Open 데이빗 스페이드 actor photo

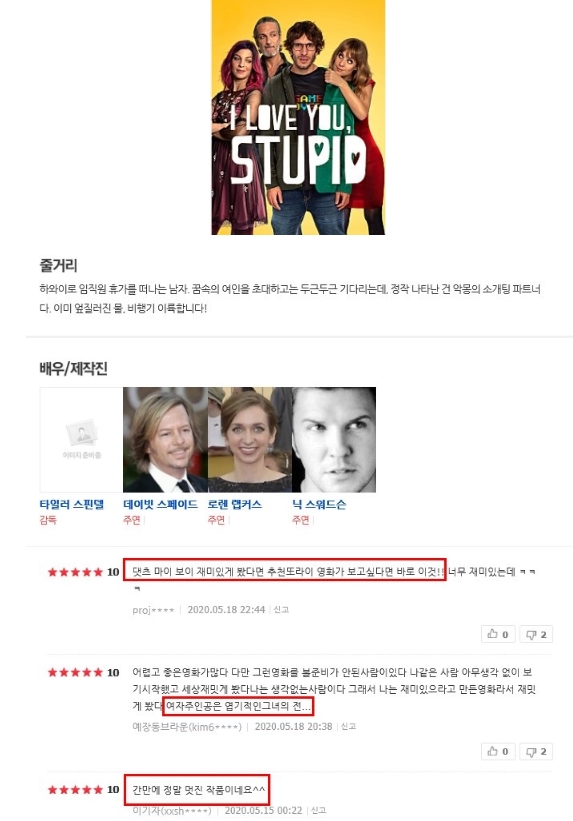[x=166, y=440]
